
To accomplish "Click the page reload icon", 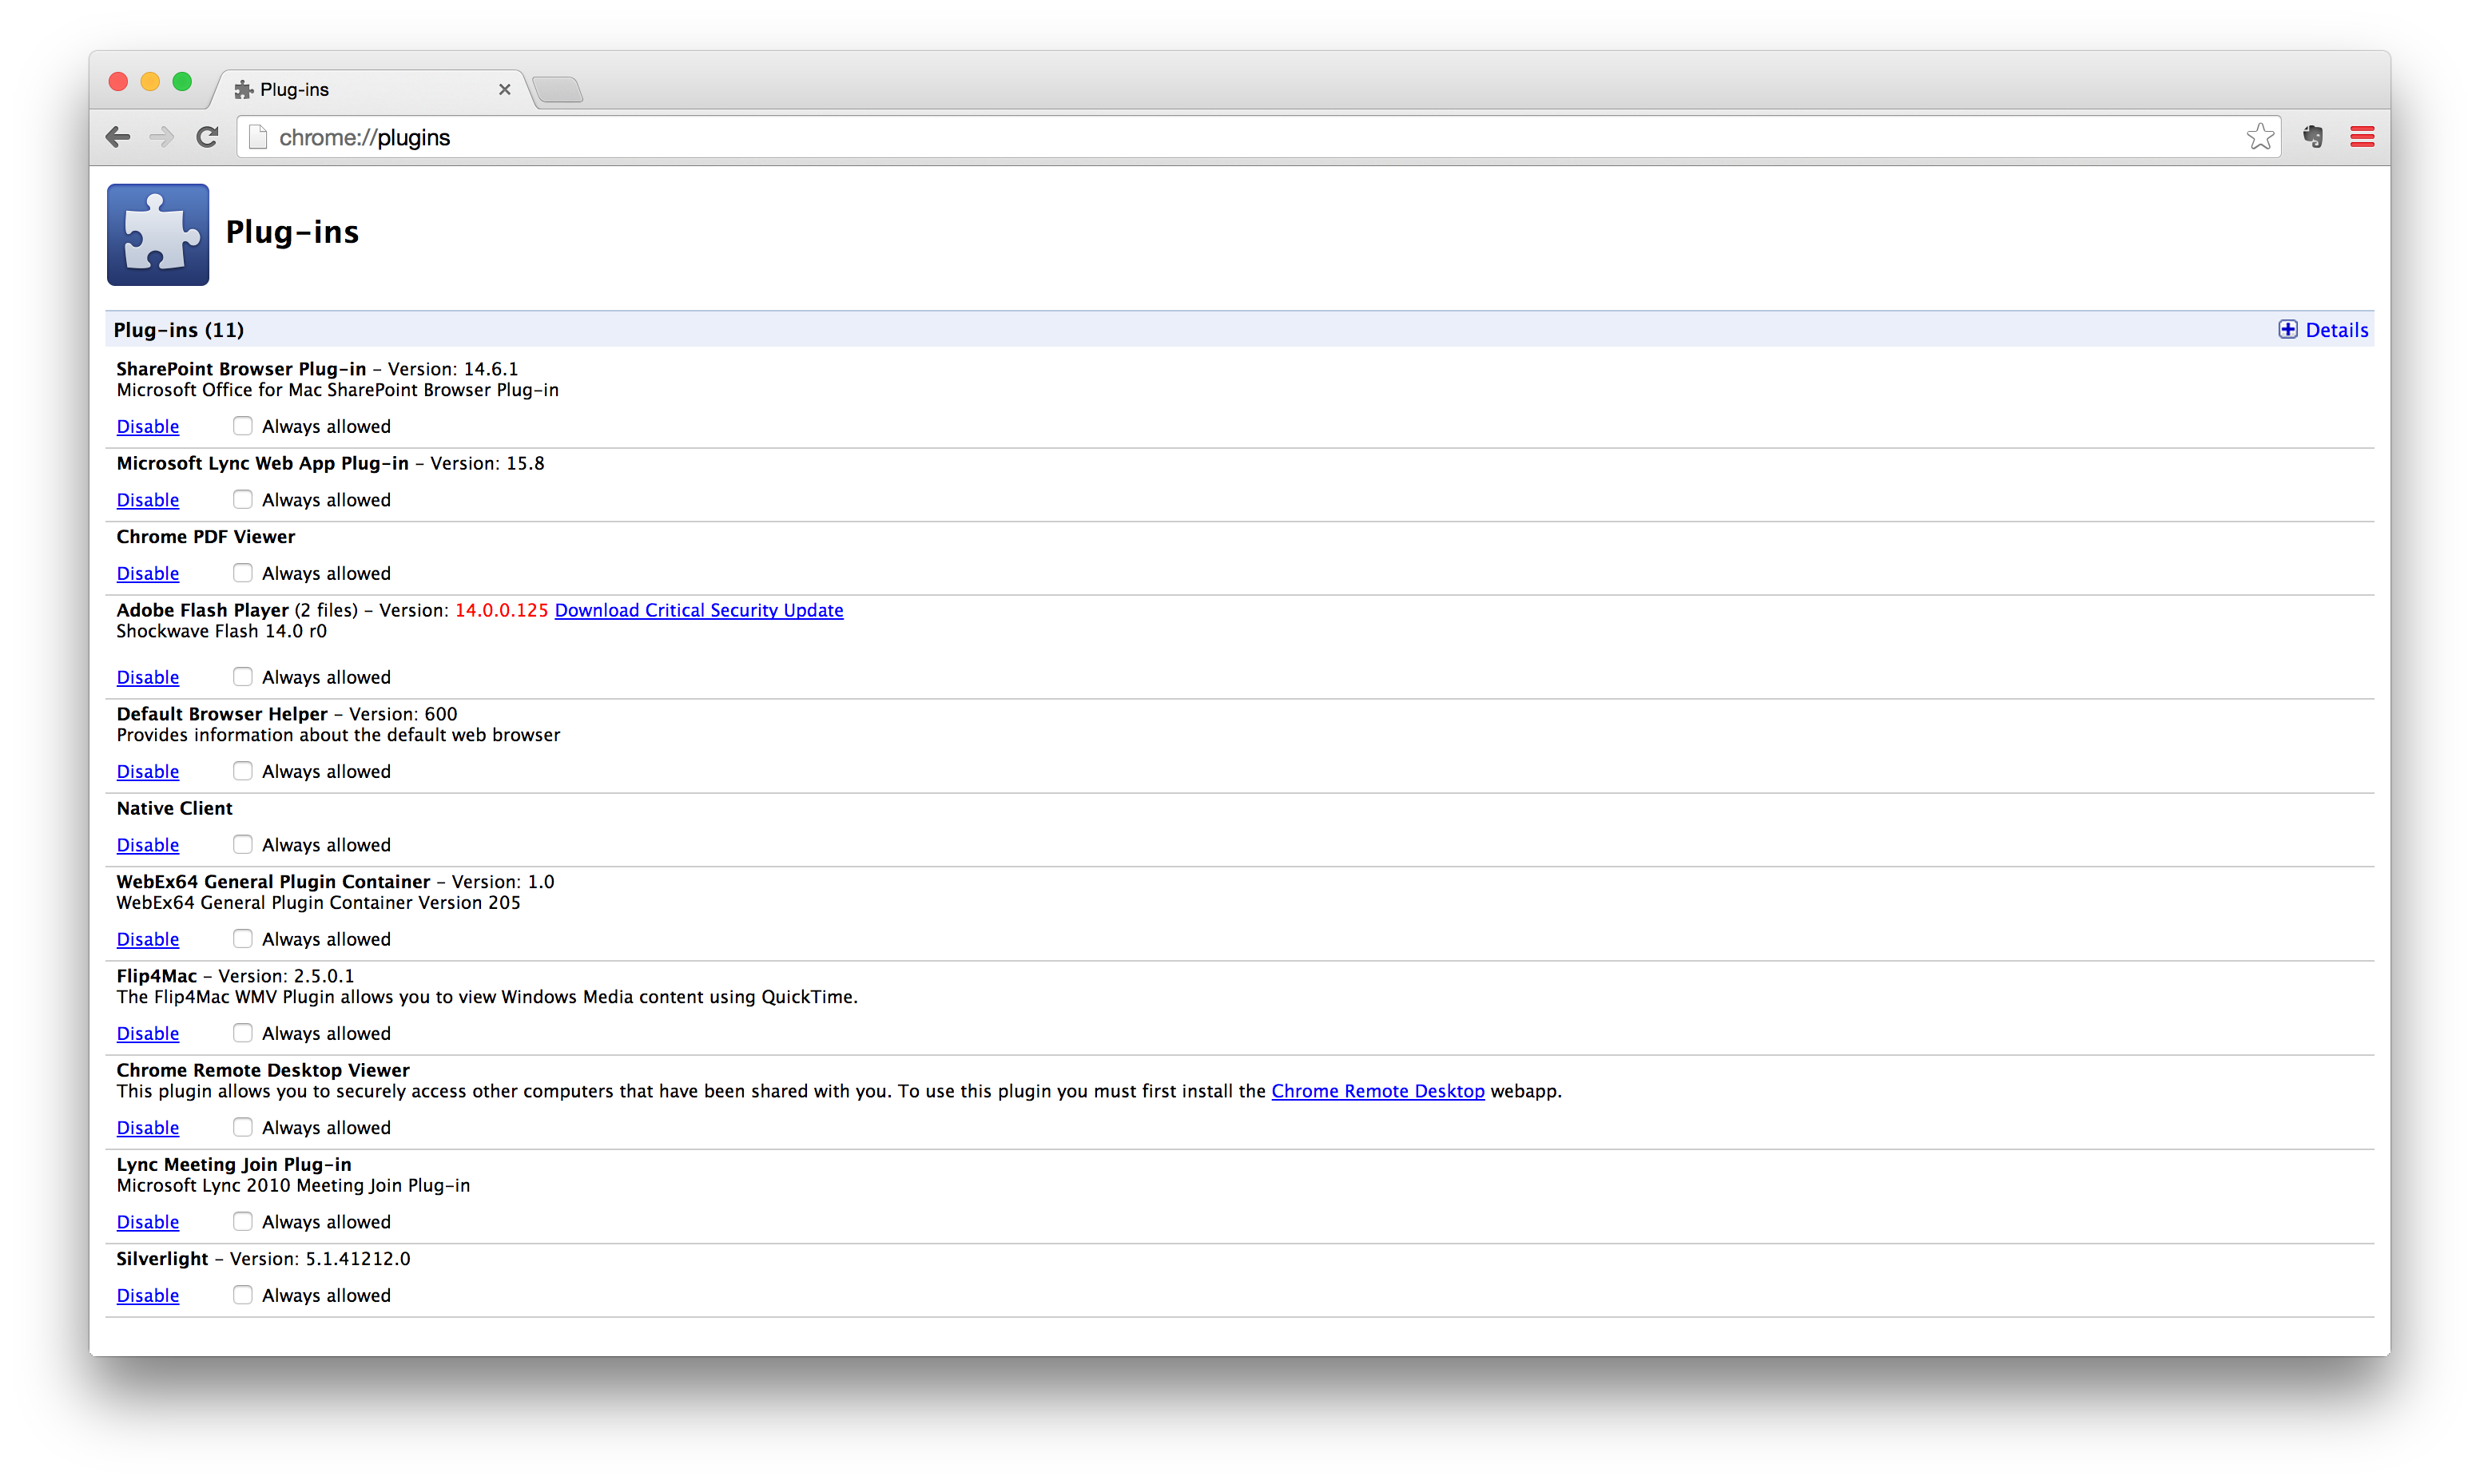I will [x=209, y=138].
